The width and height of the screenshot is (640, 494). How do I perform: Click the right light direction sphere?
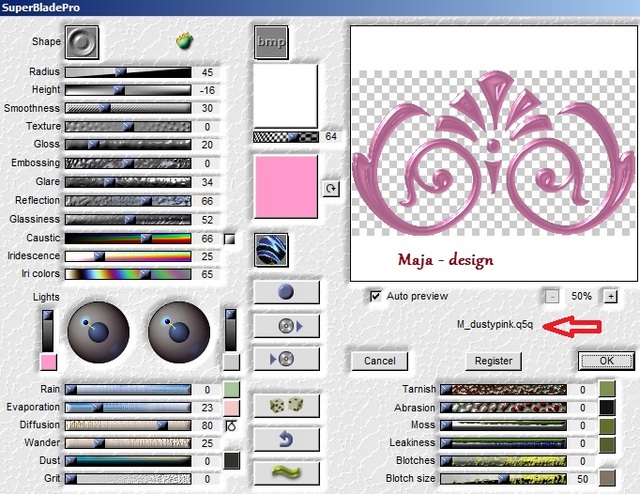point(179,332)
